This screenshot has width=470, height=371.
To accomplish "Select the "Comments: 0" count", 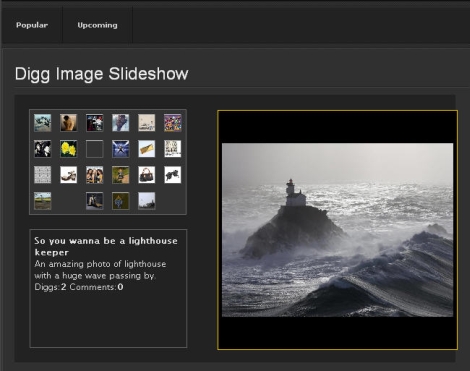I will click(96, 287).
